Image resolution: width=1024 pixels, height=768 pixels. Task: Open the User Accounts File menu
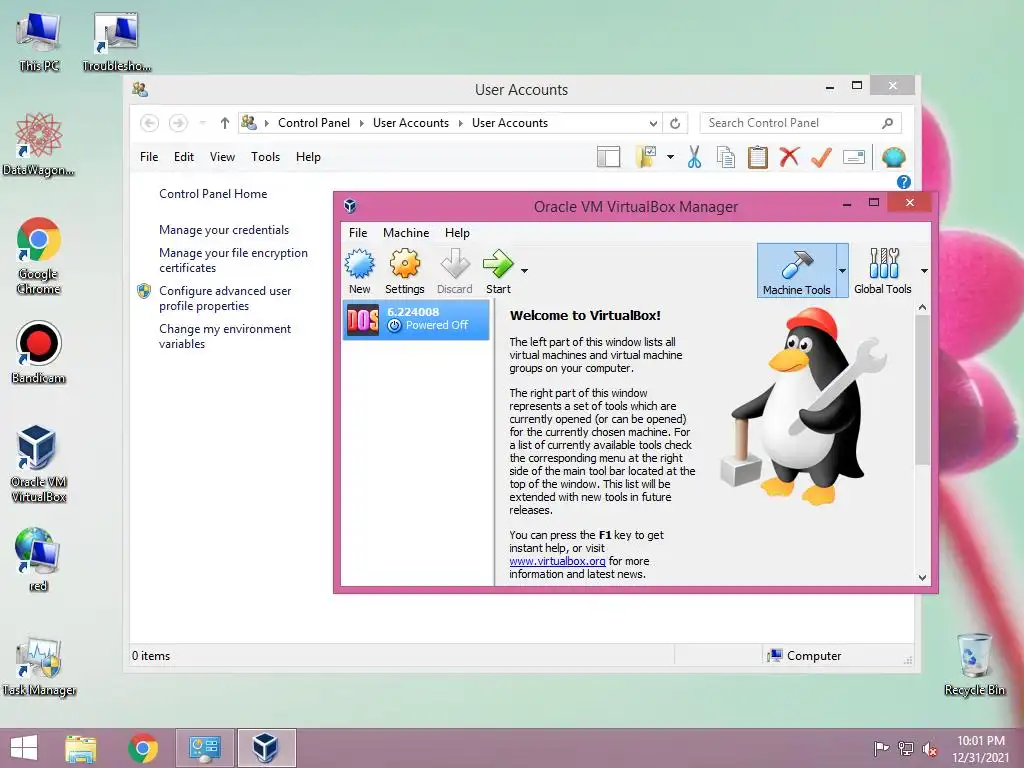149,157
